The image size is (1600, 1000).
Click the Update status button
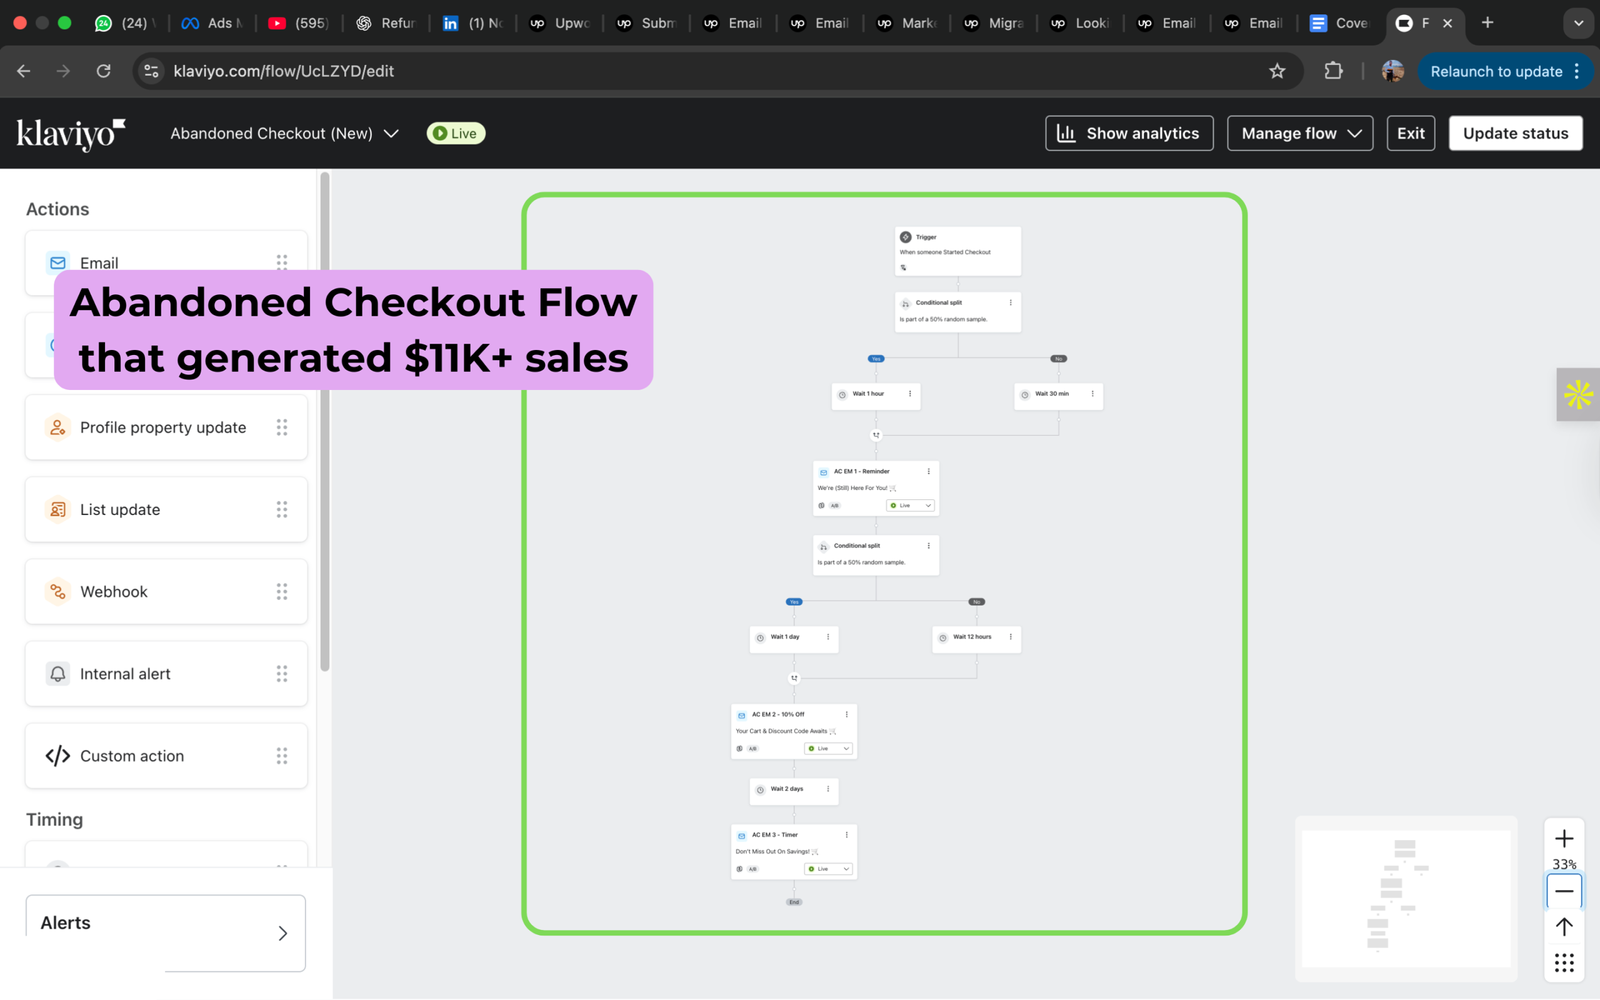pyautogui.click(x=1514, y=133)
